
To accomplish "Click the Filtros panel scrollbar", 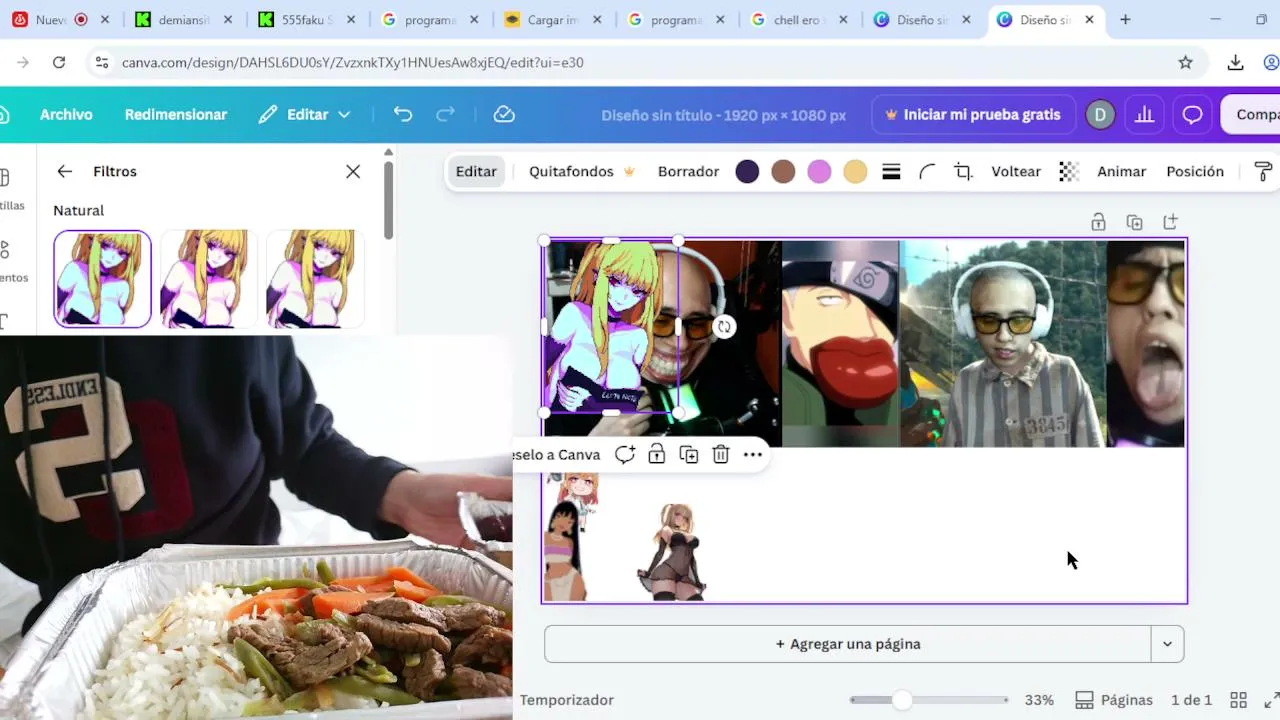I will click(389, 200).
